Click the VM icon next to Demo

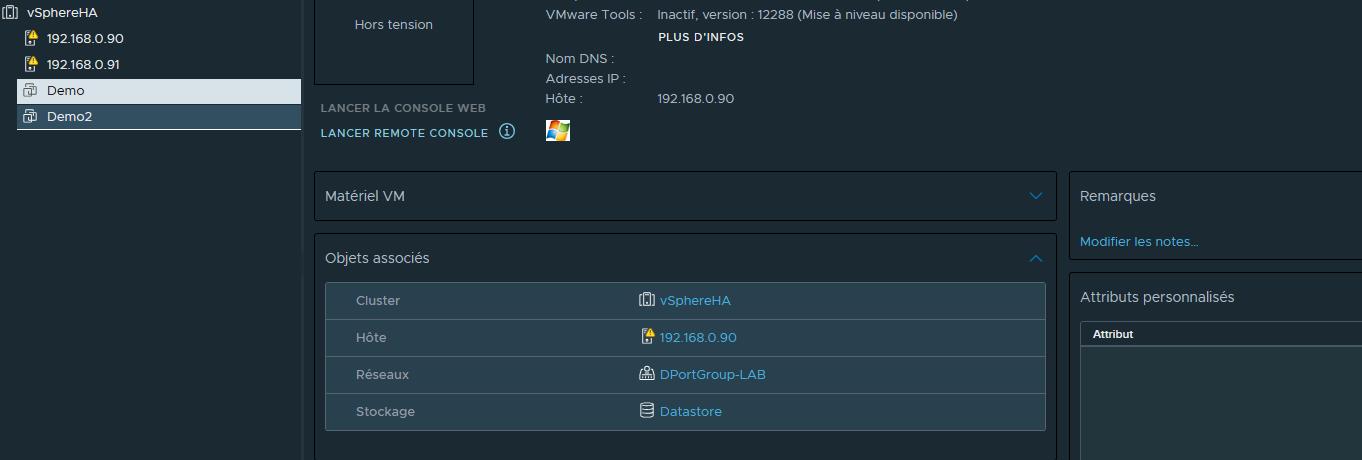[30, 90]
